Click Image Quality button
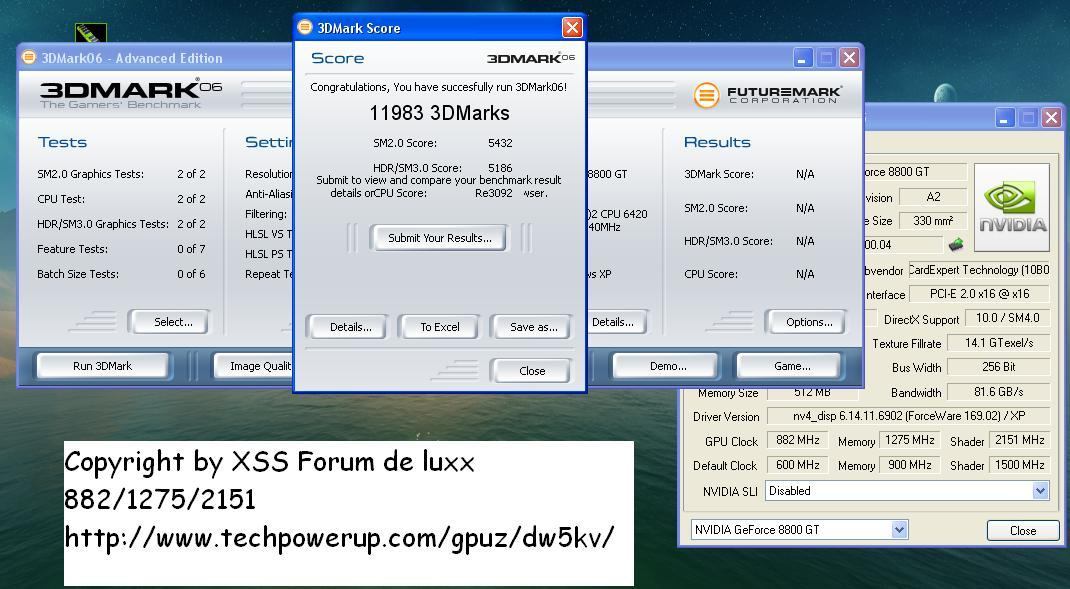Viewport: 1070px width, 589px height. pos(254,366)
